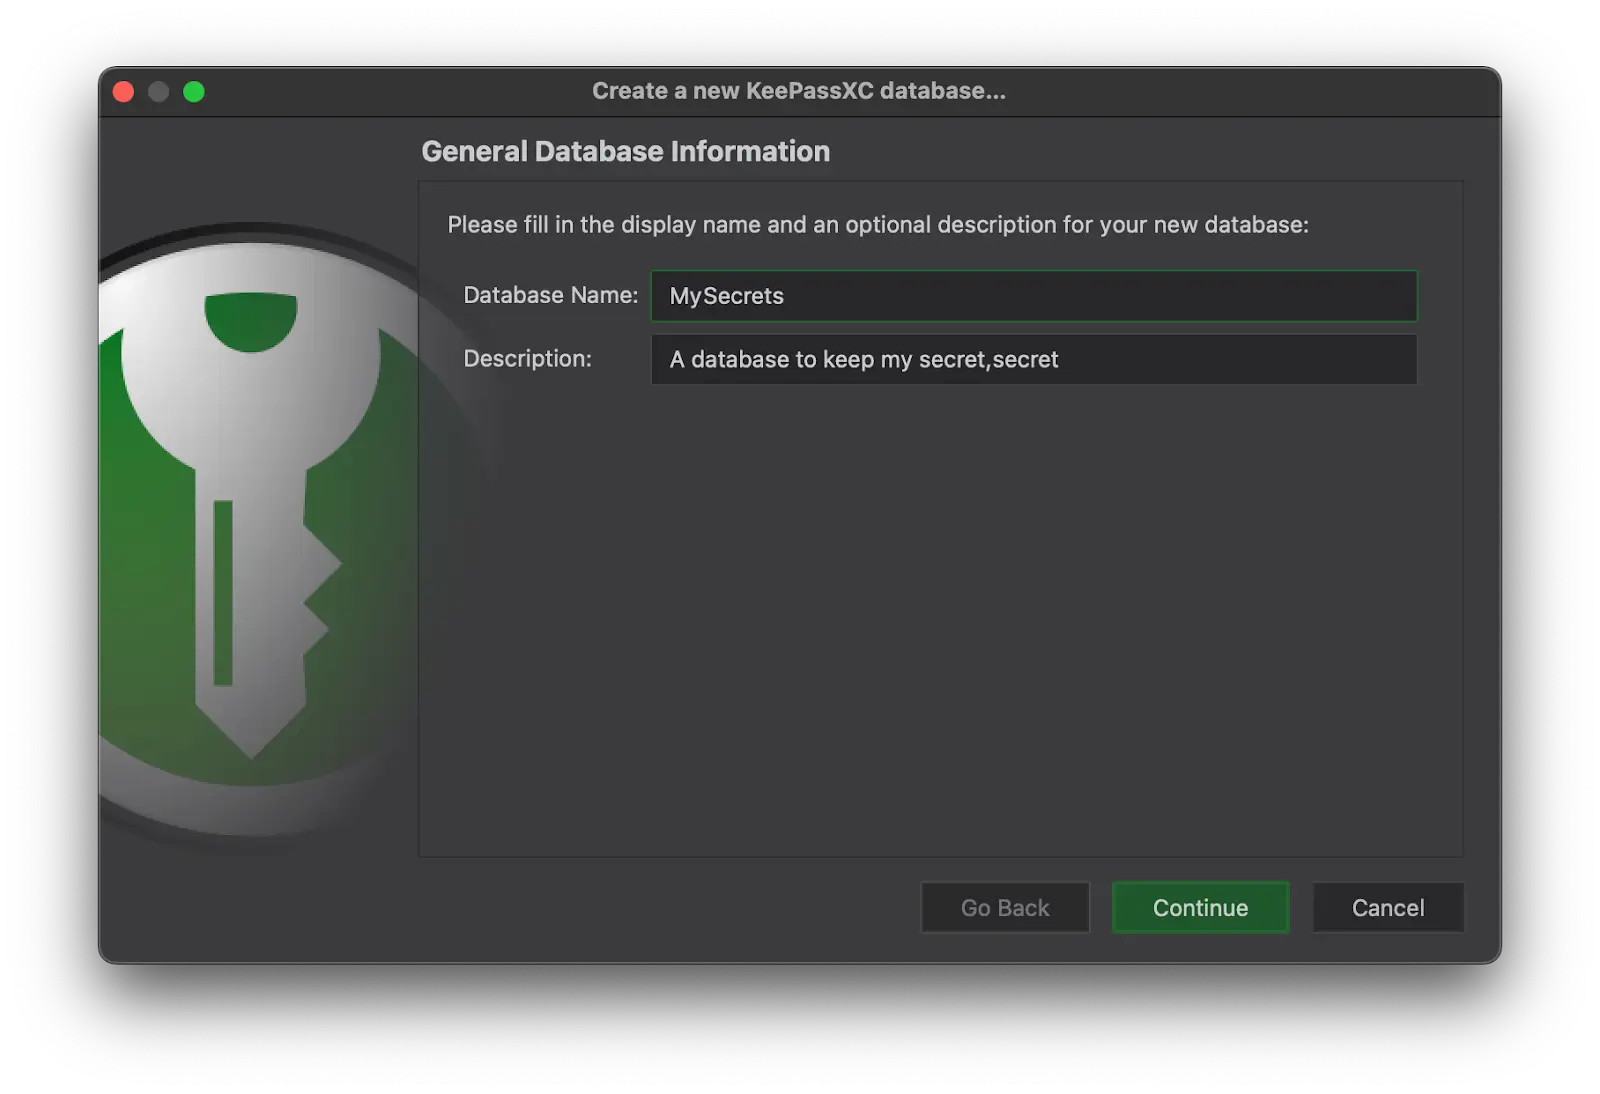Click the MySecrets text in the name field

(725, 296)
